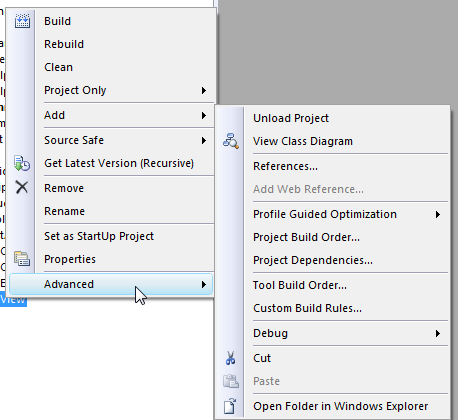Click the disabled Paste clipboard icon
Screen dimensions: 458x420
coord(231,381)
